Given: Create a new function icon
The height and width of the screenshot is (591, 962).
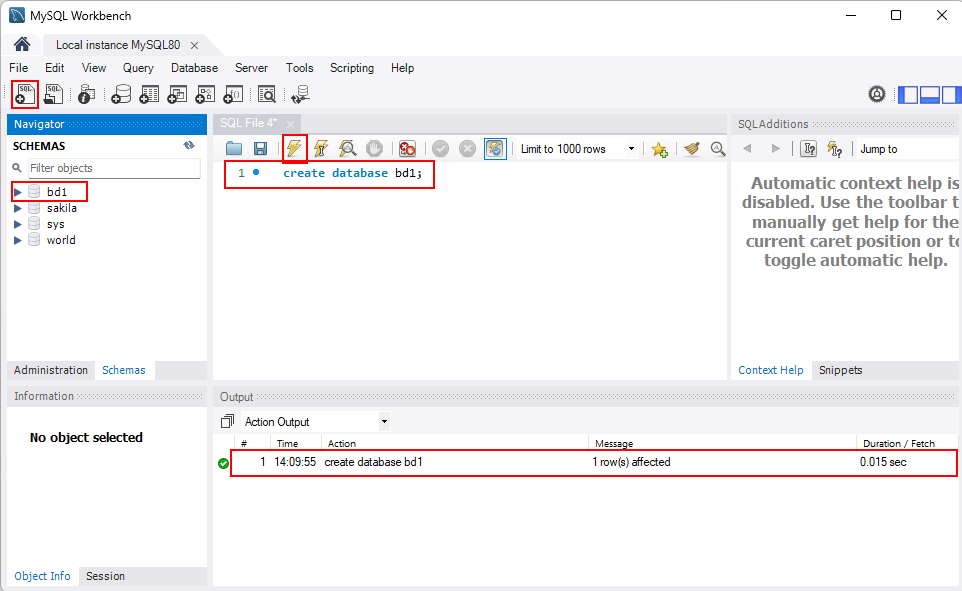Looking at the screenshot, I should [x=233, y=95].
